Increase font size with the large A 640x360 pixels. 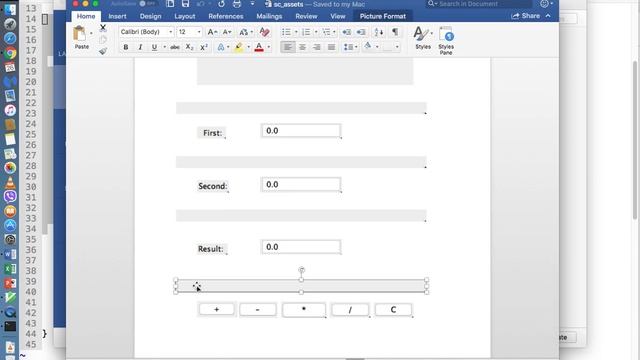[x=211, y=32]
